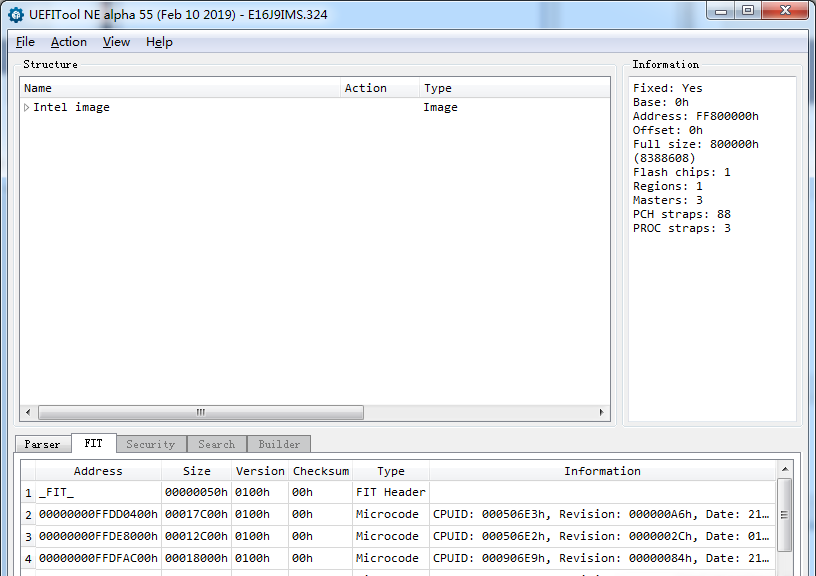Select the FIT tab
Screen dimensions: 816x576
(94, 443)
